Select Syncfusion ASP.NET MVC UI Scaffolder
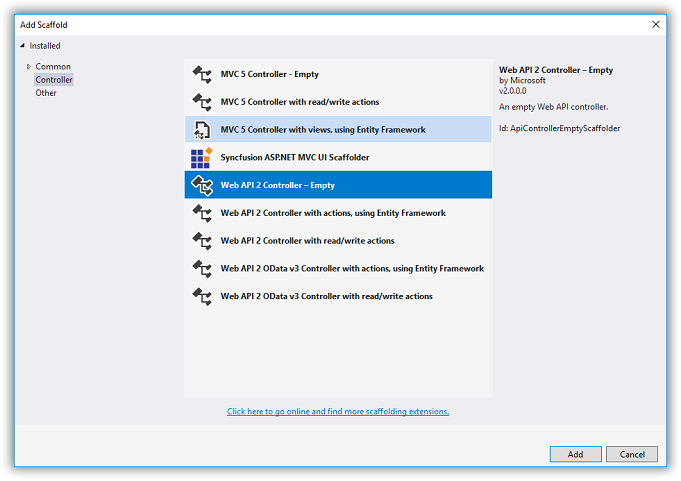Screen dimensions: 681x481 coord(338,157)
